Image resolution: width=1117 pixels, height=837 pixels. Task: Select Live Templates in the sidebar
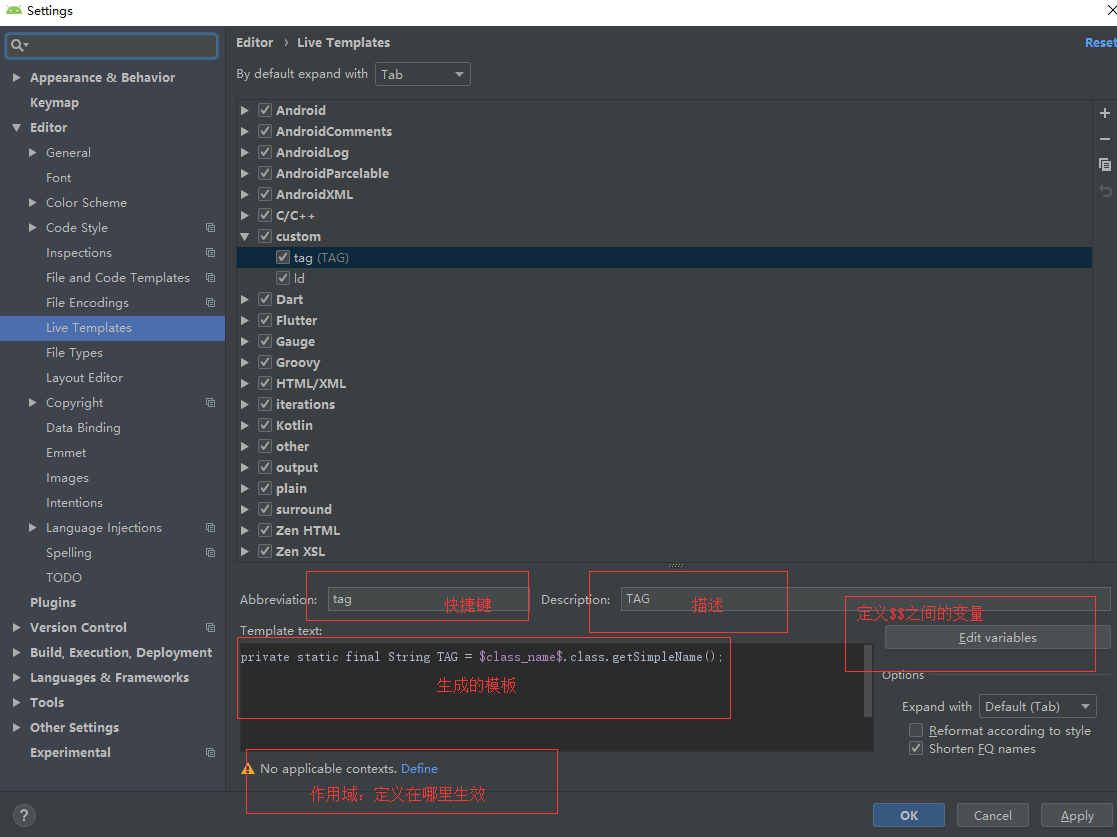pos(89,327)
